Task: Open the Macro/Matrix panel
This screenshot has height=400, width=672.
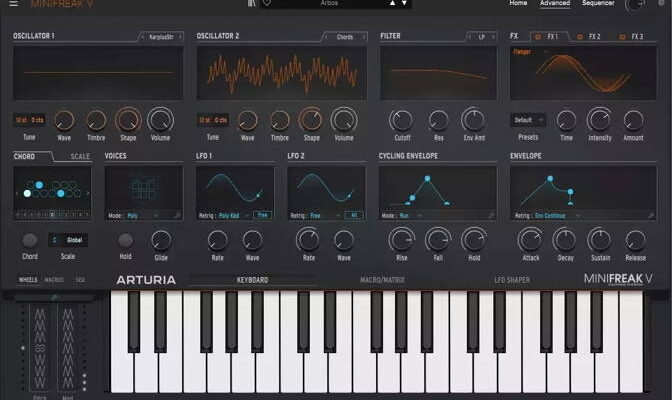Action: (385, 280)
